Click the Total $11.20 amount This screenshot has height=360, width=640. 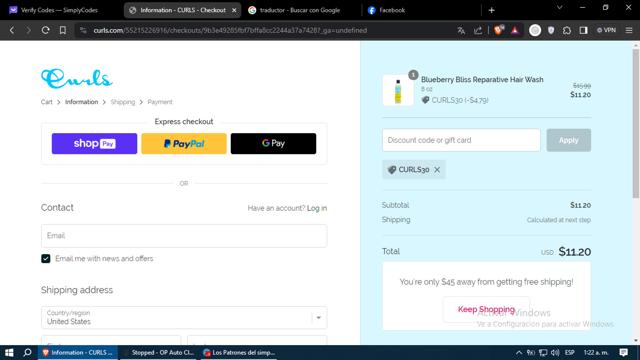click(574, 251)
